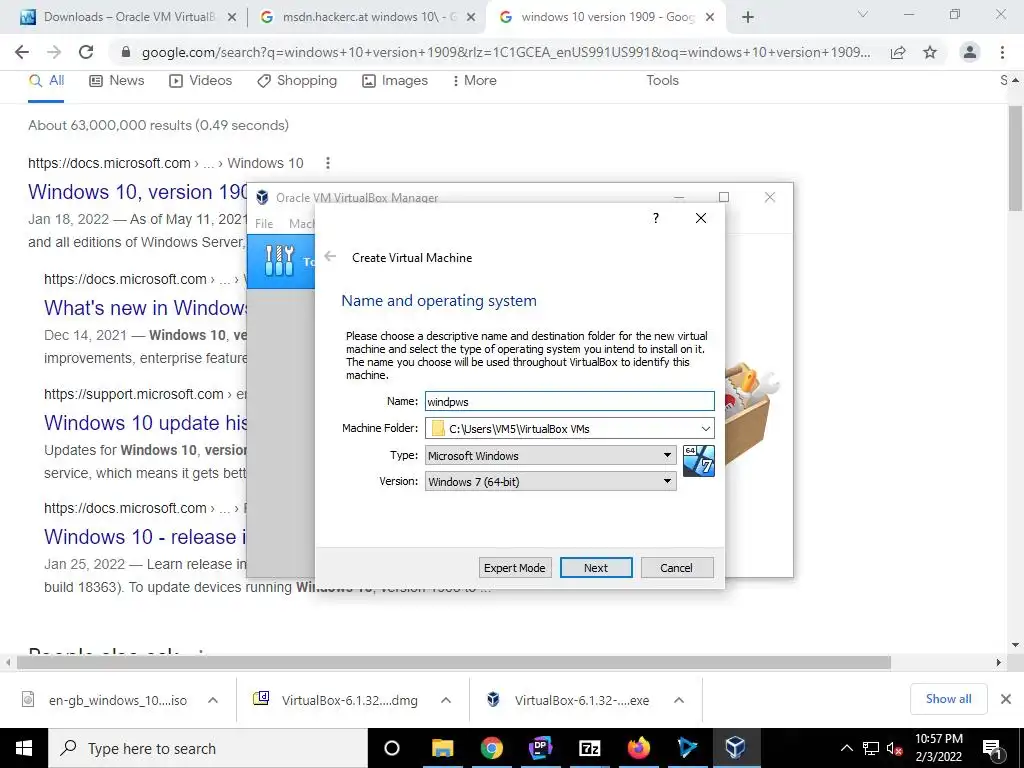Click Show all downloads button

coord(948,699)
